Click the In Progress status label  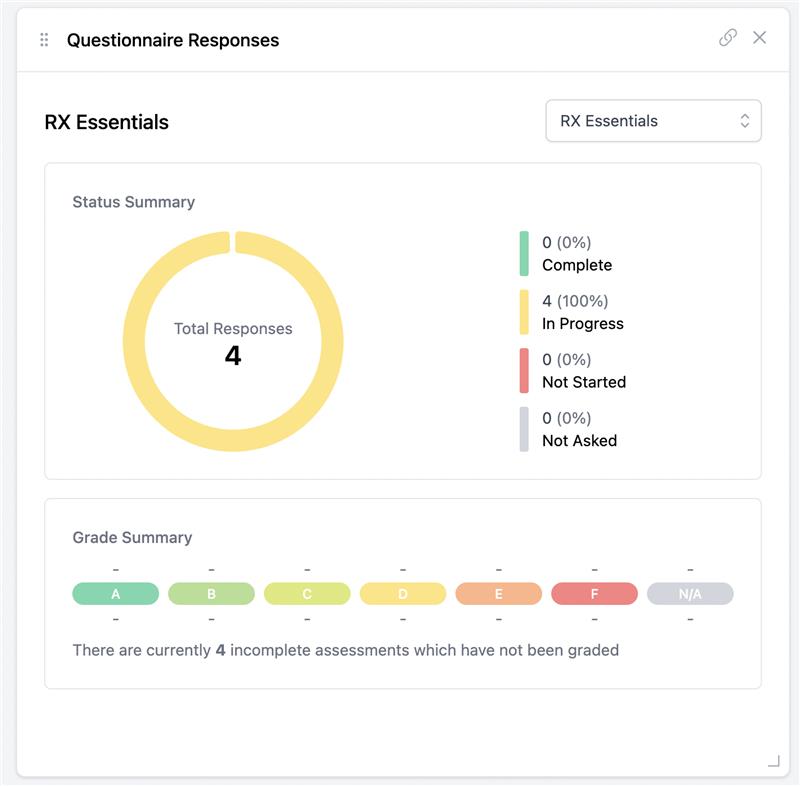(x=583, y=324)
